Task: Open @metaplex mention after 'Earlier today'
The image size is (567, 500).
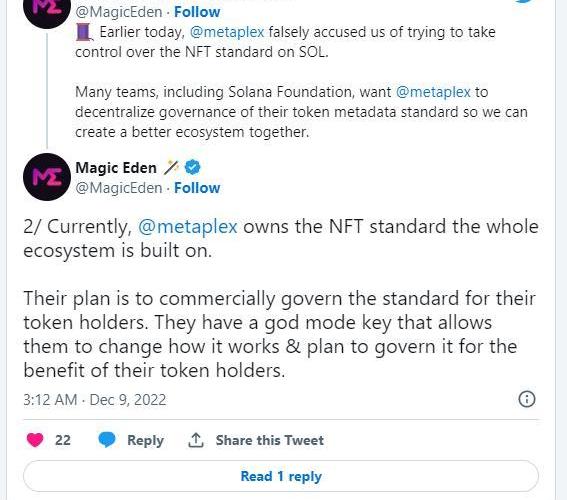Action: click(227, 32)
